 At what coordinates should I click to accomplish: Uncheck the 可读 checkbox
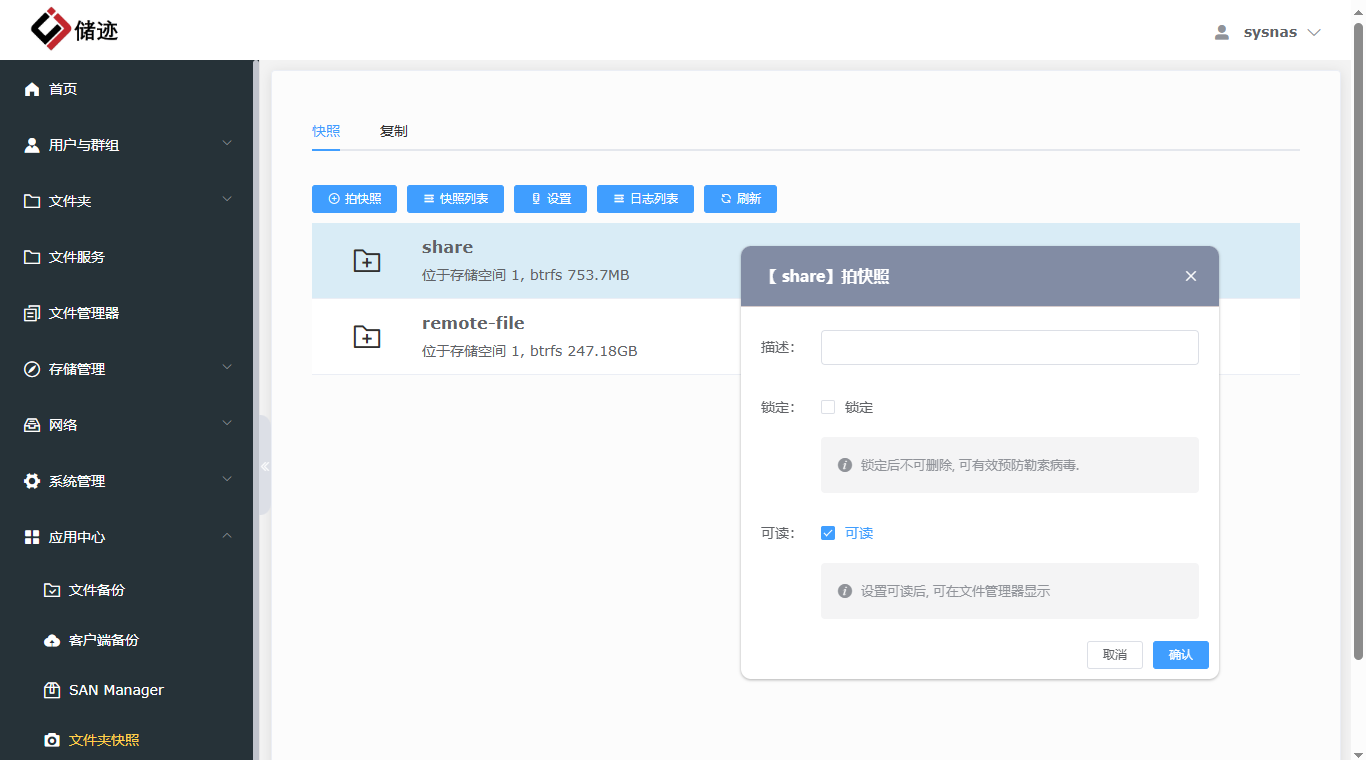[828, 533]
